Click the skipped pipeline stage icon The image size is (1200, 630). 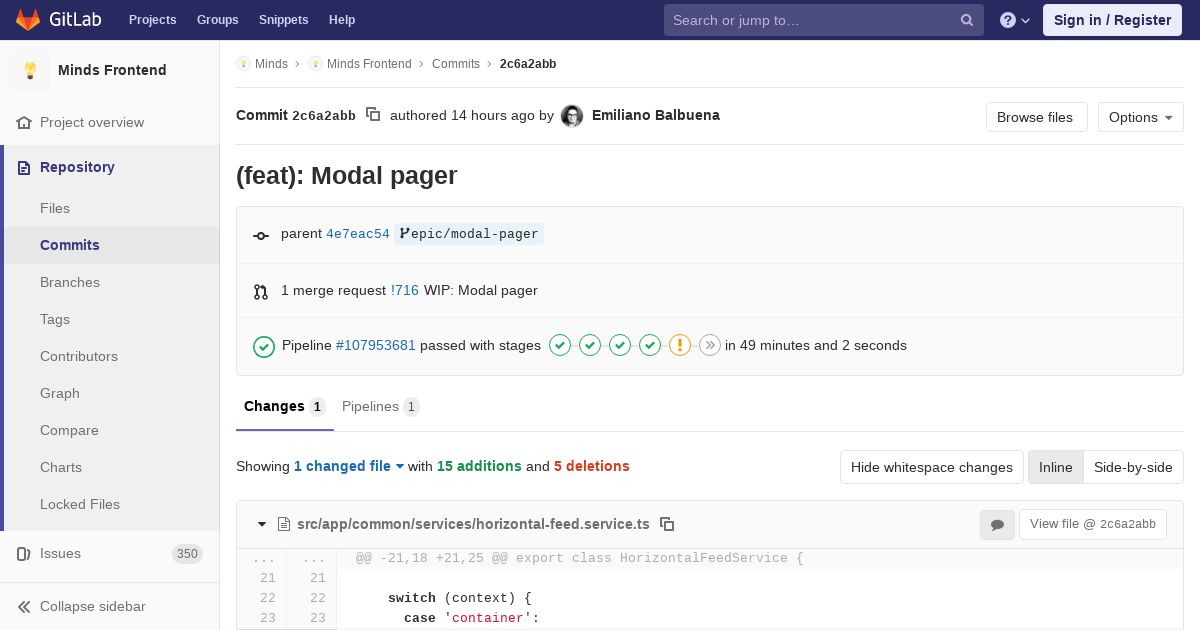tap(710, 346)
